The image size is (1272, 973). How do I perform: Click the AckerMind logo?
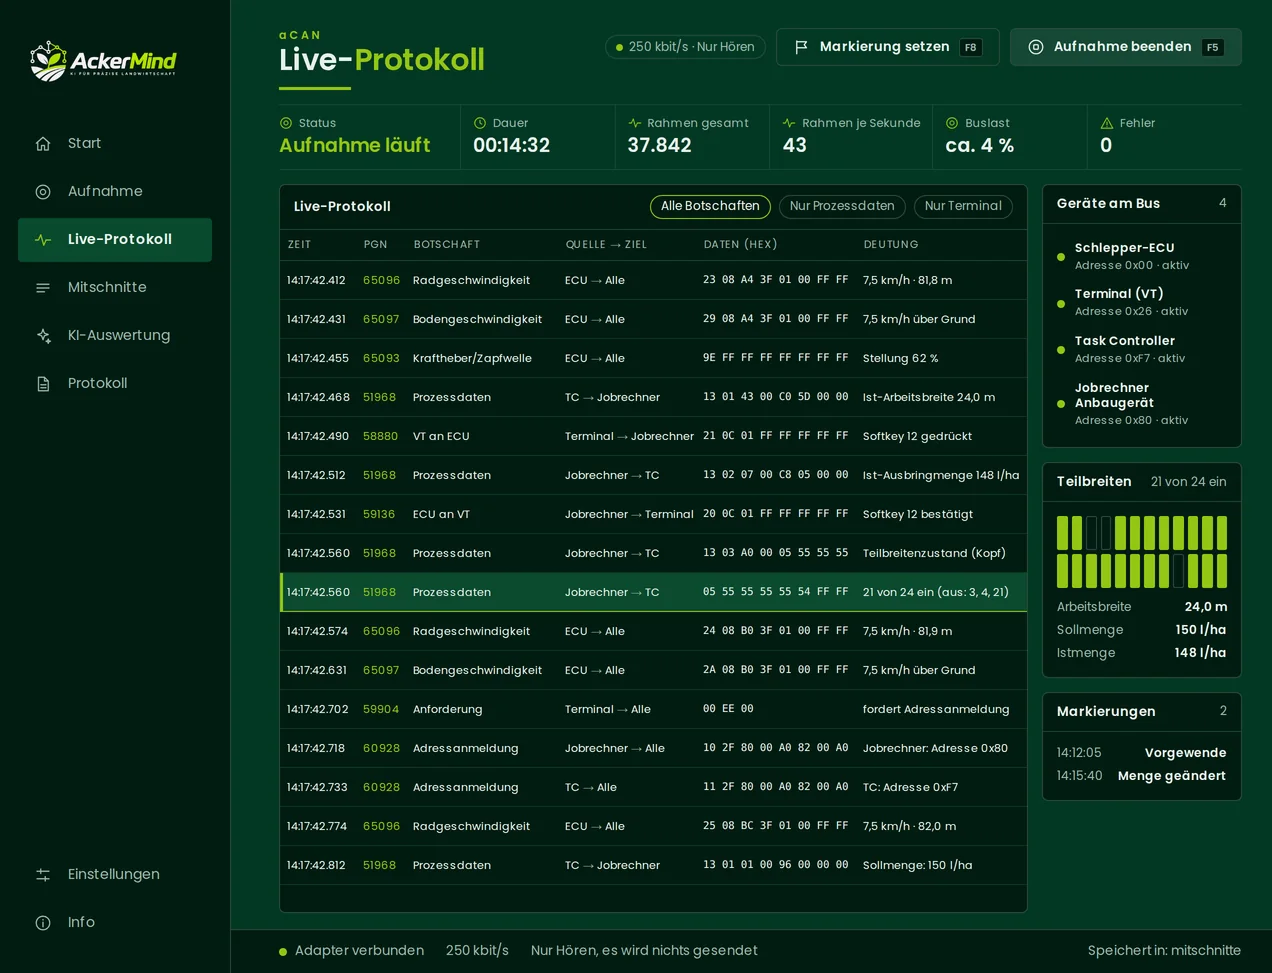[103, 61]
